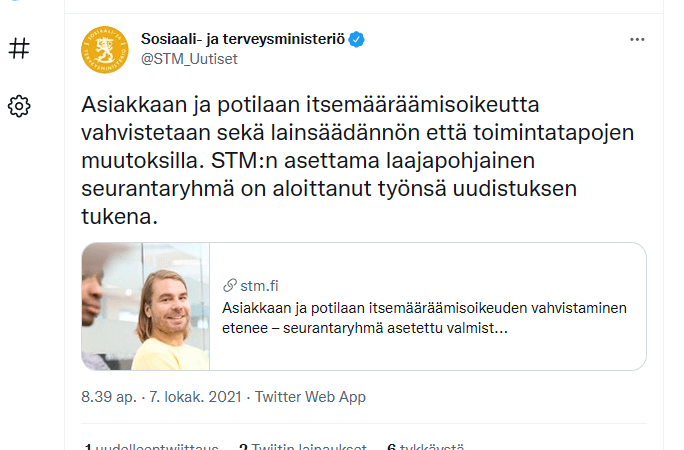View the 1 uudelleentwiittaus retweet count
The width and height of the screenshot is (684, 450).
[152, 446]
